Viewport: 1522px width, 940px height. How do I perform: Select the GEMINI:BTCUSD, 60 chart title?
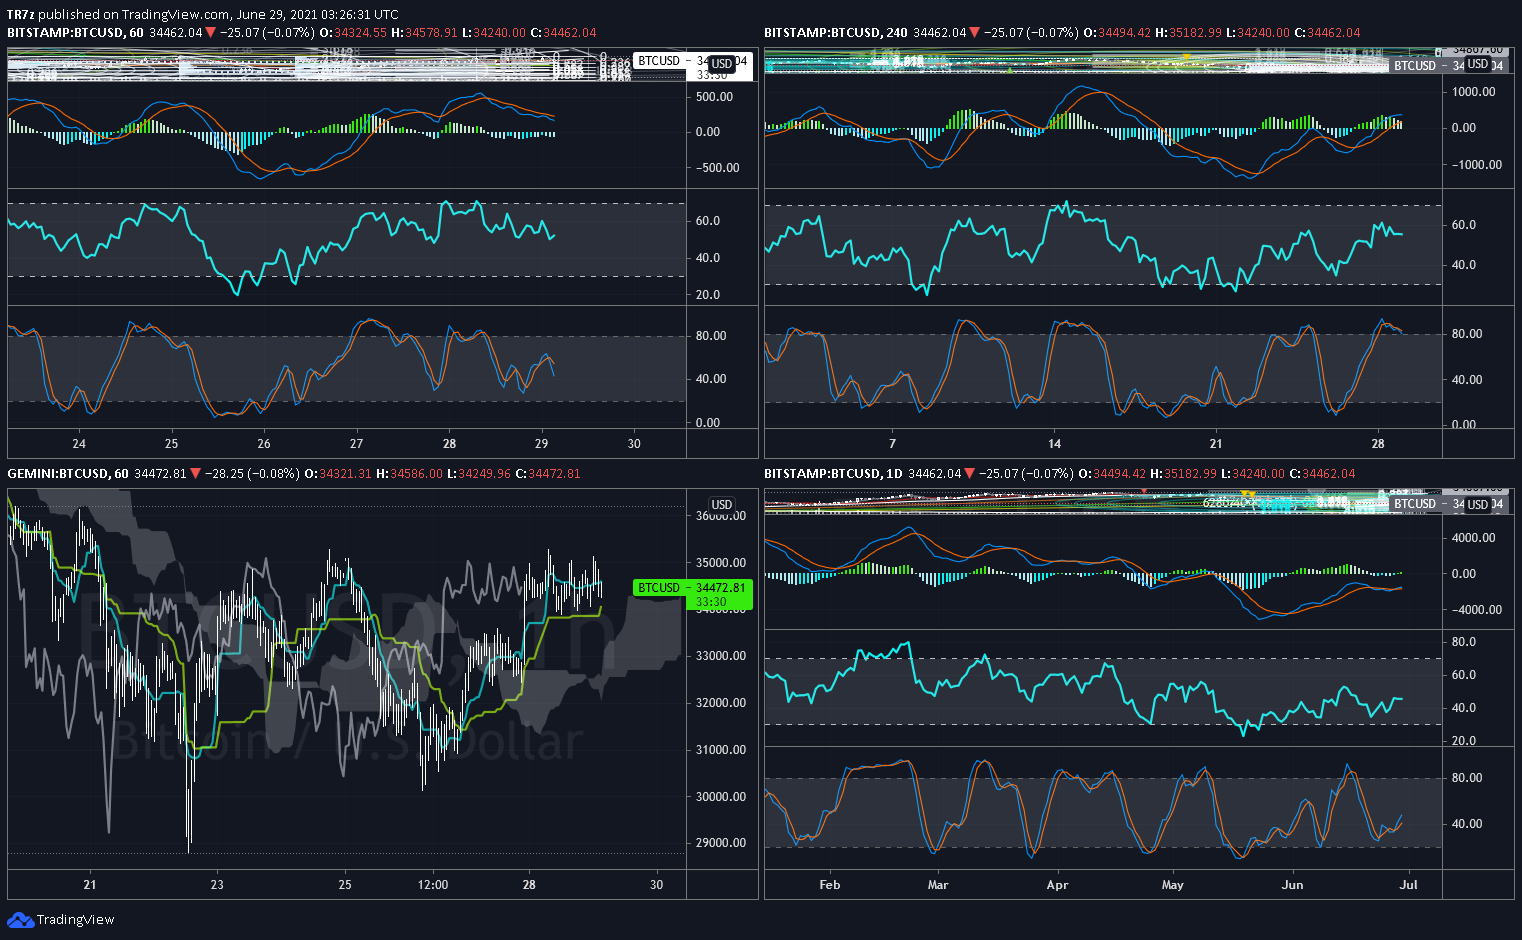pos(68,473)
